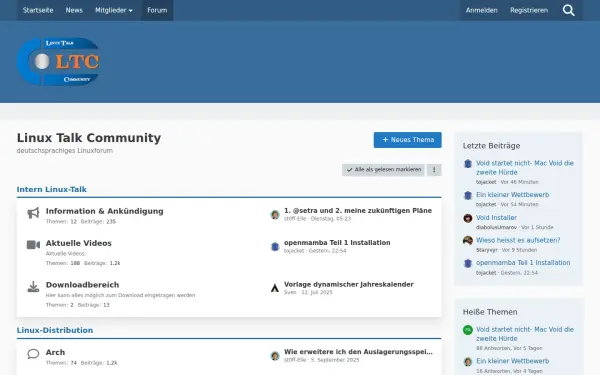Open the Information & Ankündigung forum
600x375 pixels.
pyautogui.click(x=104, y=211)
